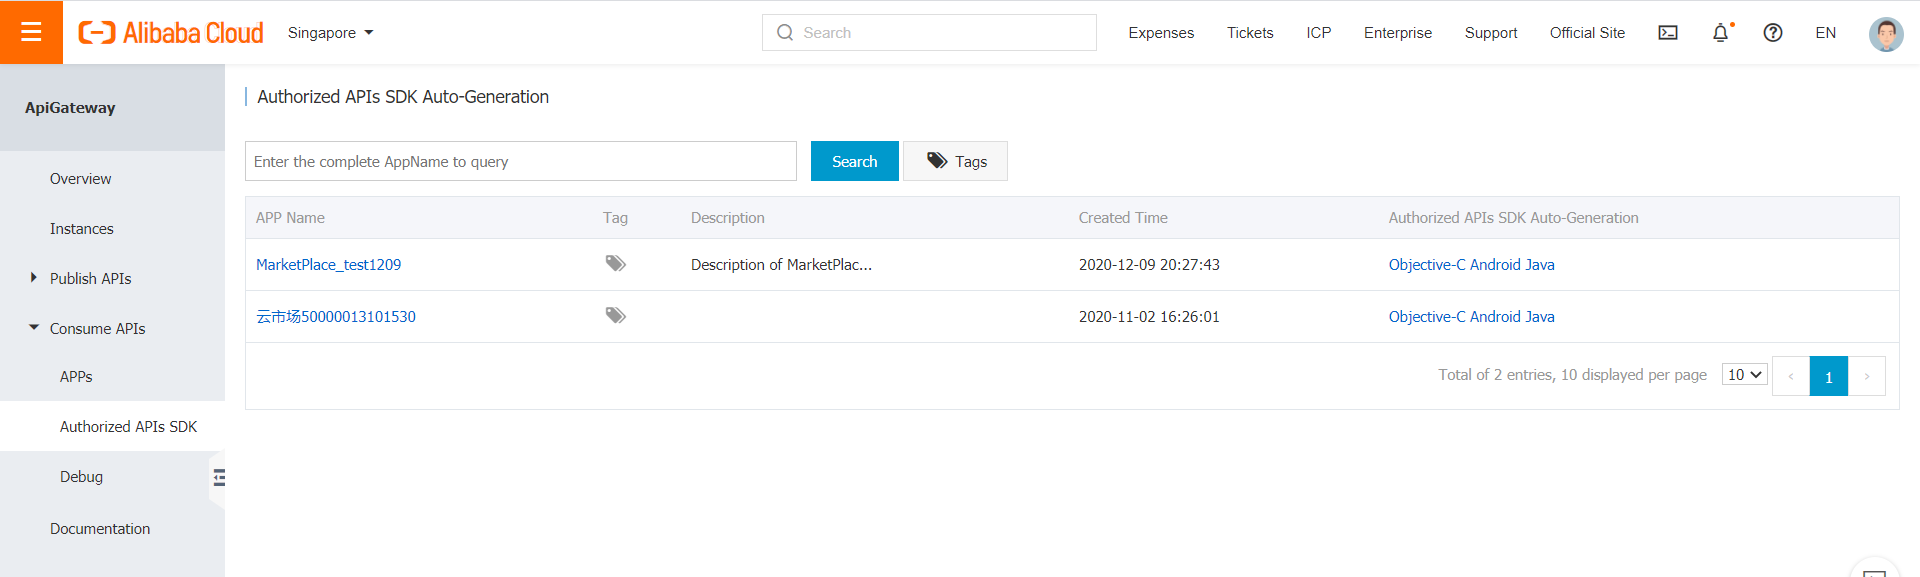Click the Description of MarketPlac... cell
This screenshot has width=1920, height=577.
click(x=781, y=265)
